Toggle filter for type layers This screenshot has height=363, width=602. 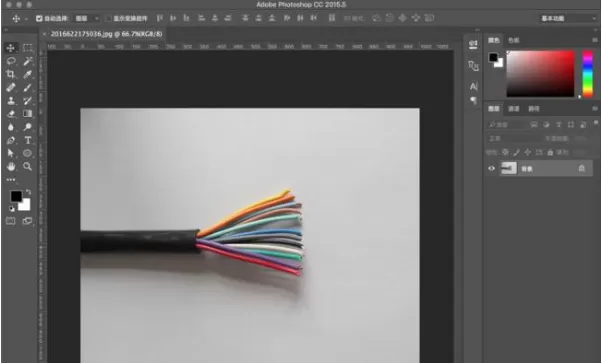pyautogui.click(x=558, y=125)
